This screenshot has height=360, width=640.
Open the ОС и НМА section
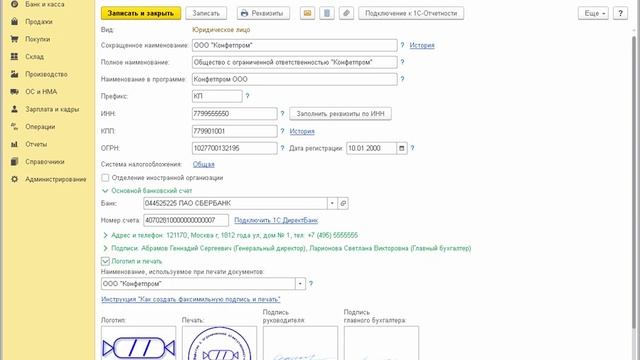tap(41, 92)
